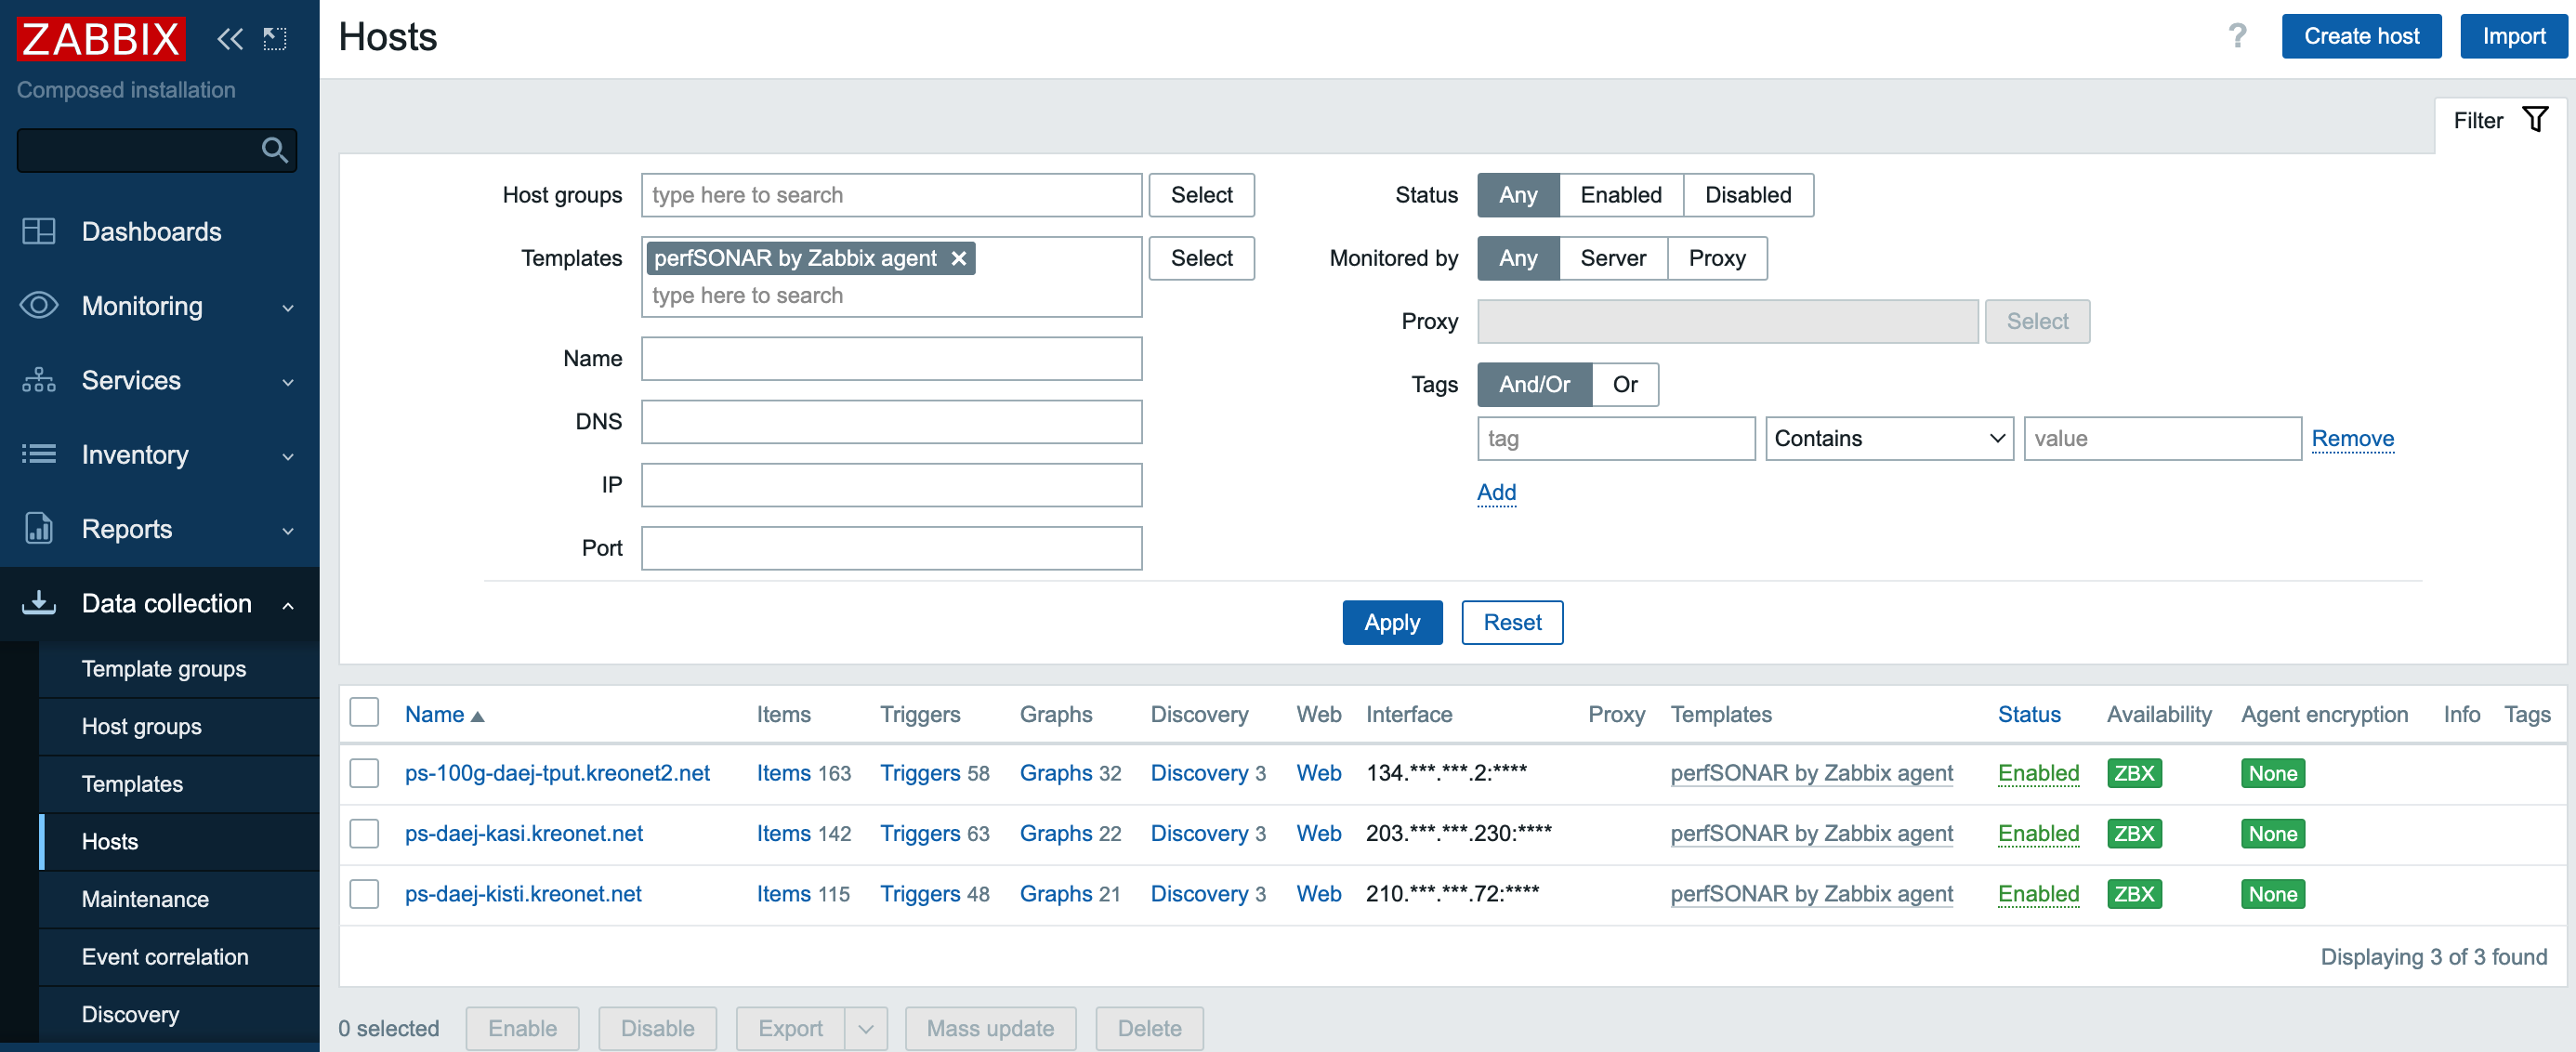Expand the Services menu chevron
Screen dimensions: 2576x1052
288,382
